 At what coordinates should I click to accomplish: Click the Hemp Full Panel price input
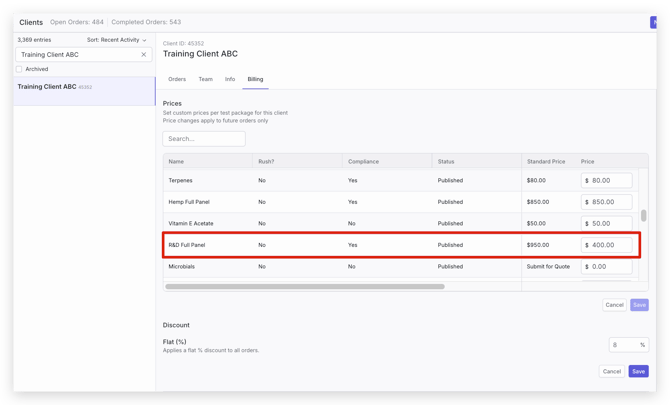point(610,202)
